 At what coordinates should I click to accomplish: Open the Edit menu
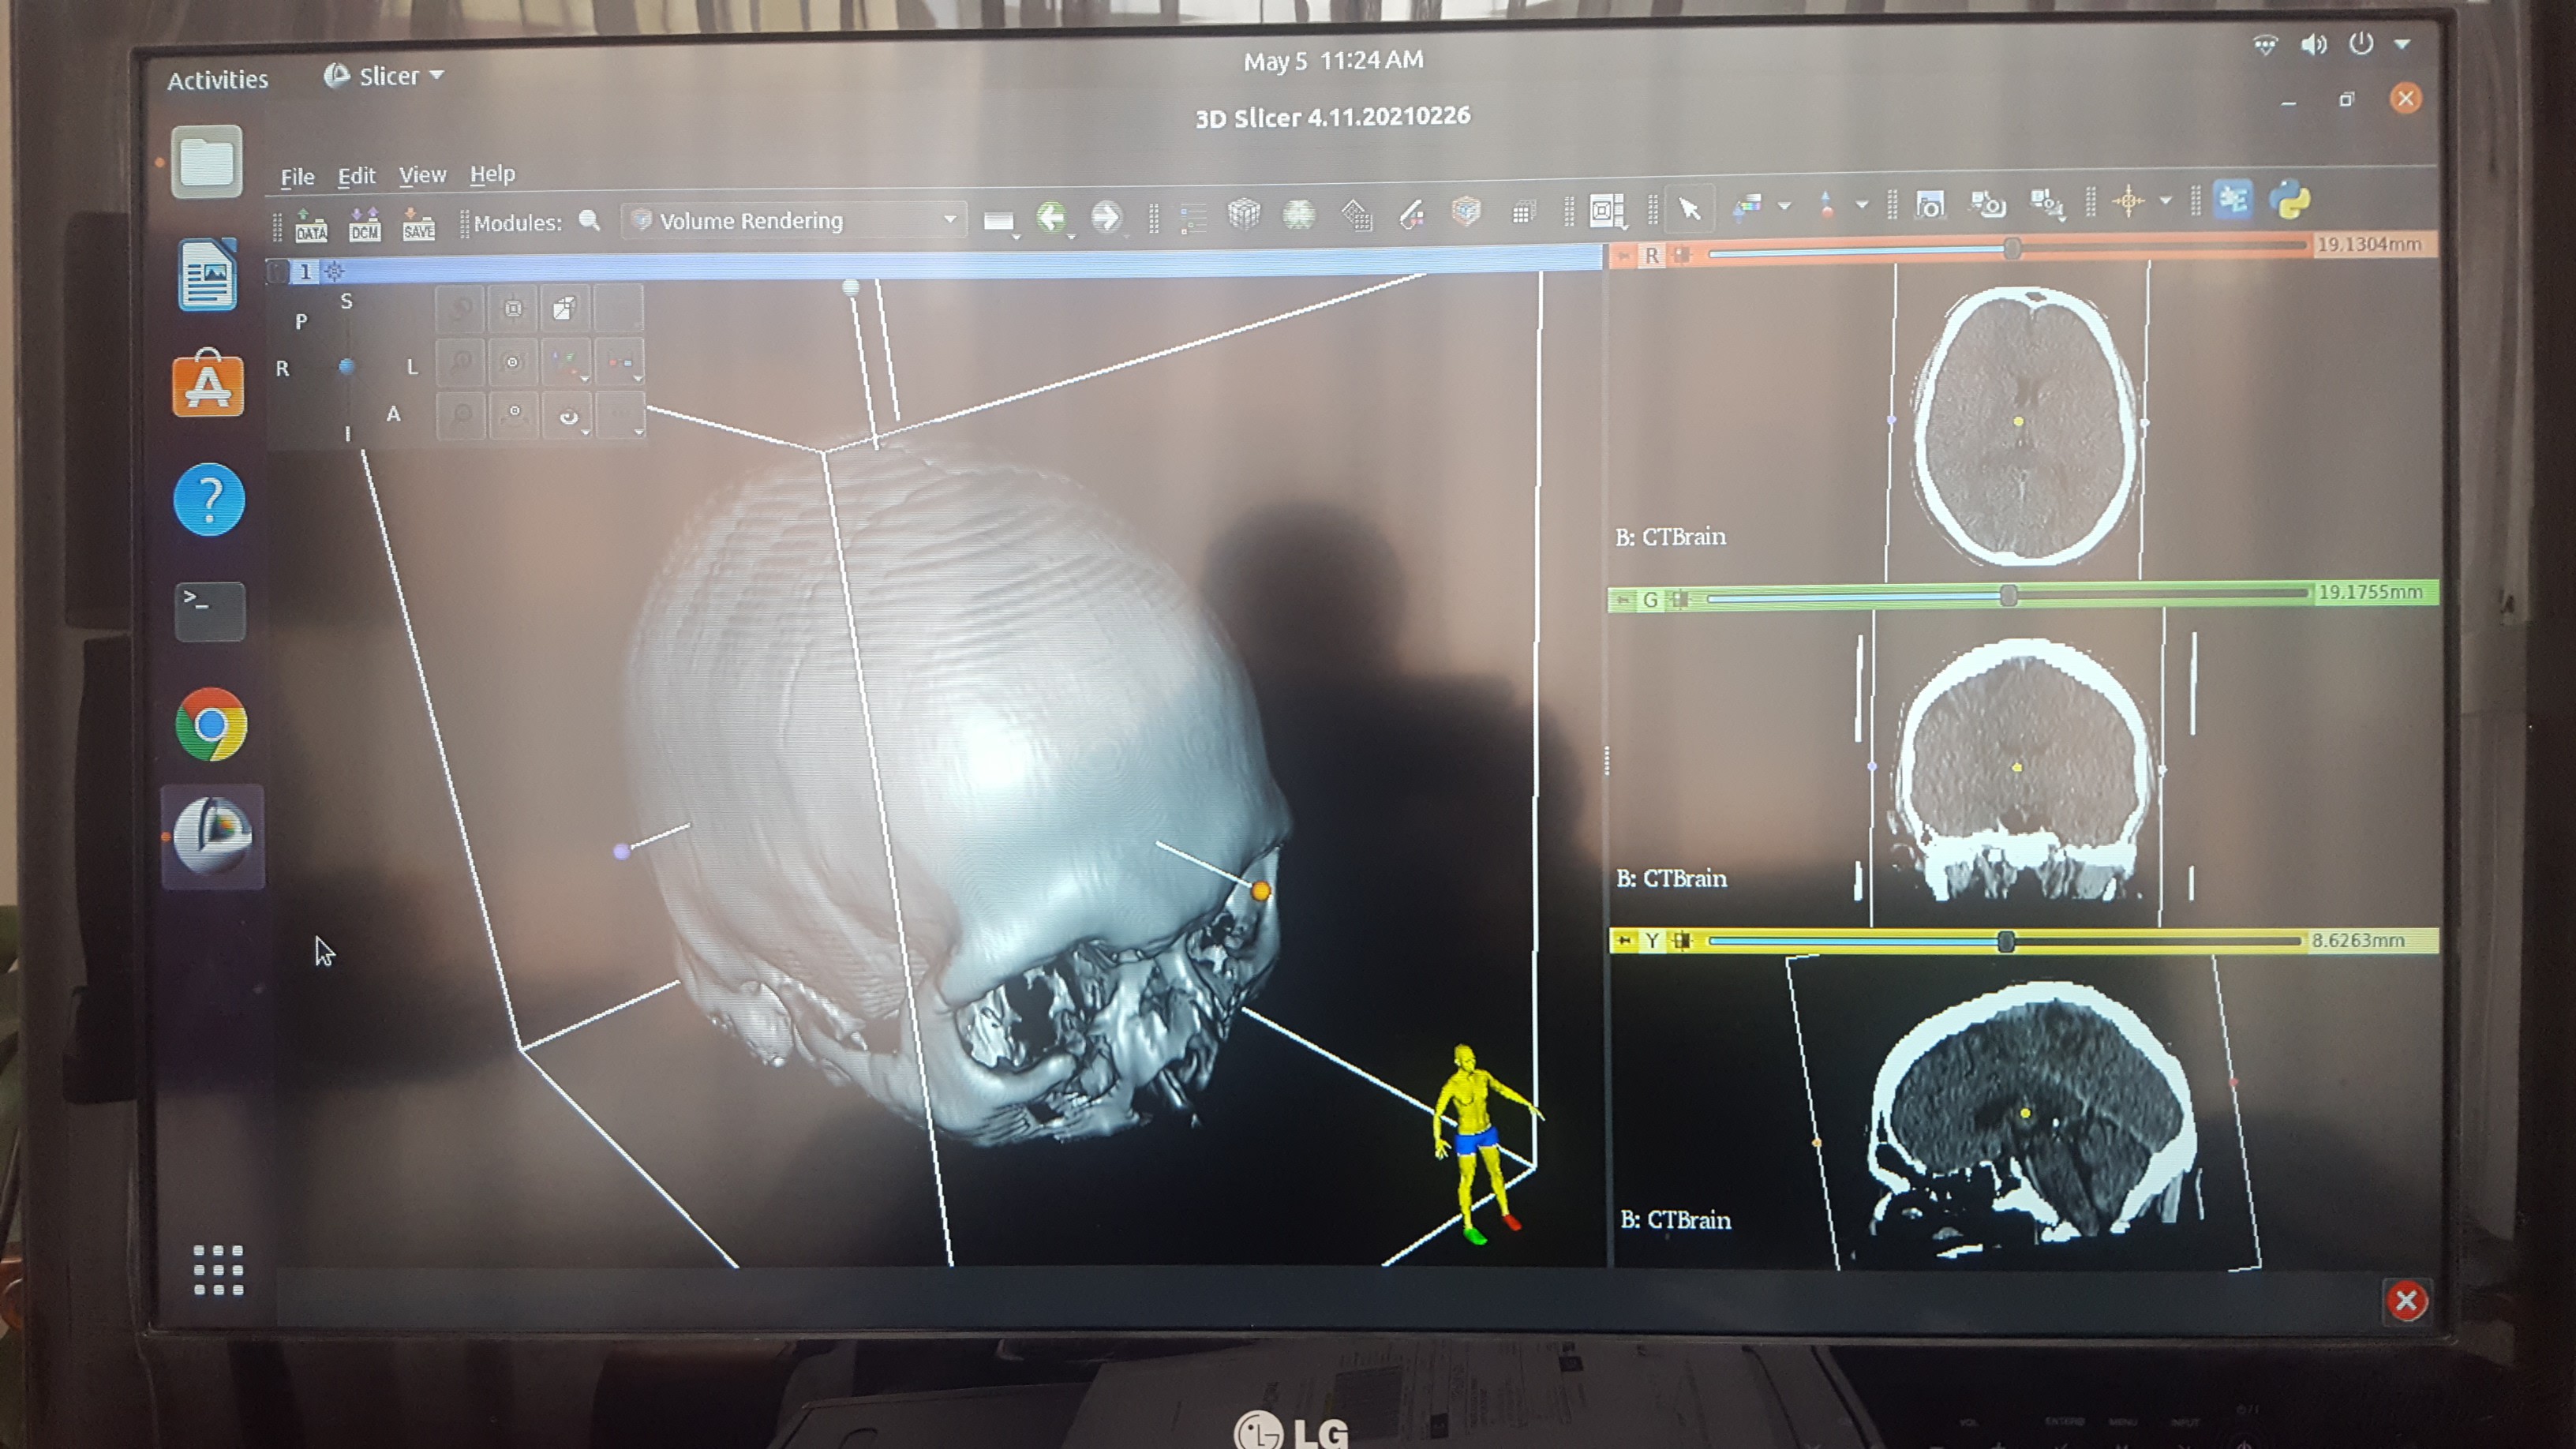click(356, 176)
